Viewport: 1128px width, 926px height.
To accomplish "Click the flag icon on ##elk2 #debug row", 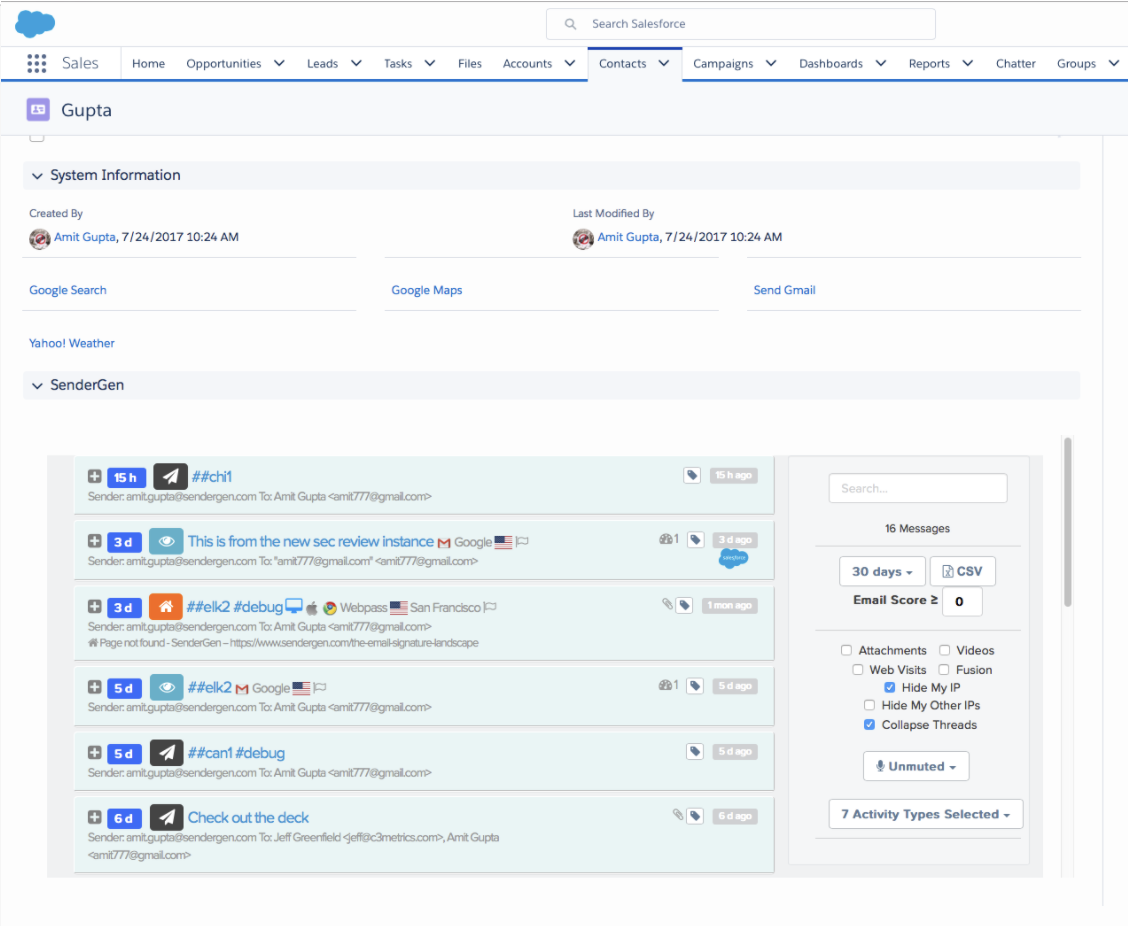I will pos(491,607).
